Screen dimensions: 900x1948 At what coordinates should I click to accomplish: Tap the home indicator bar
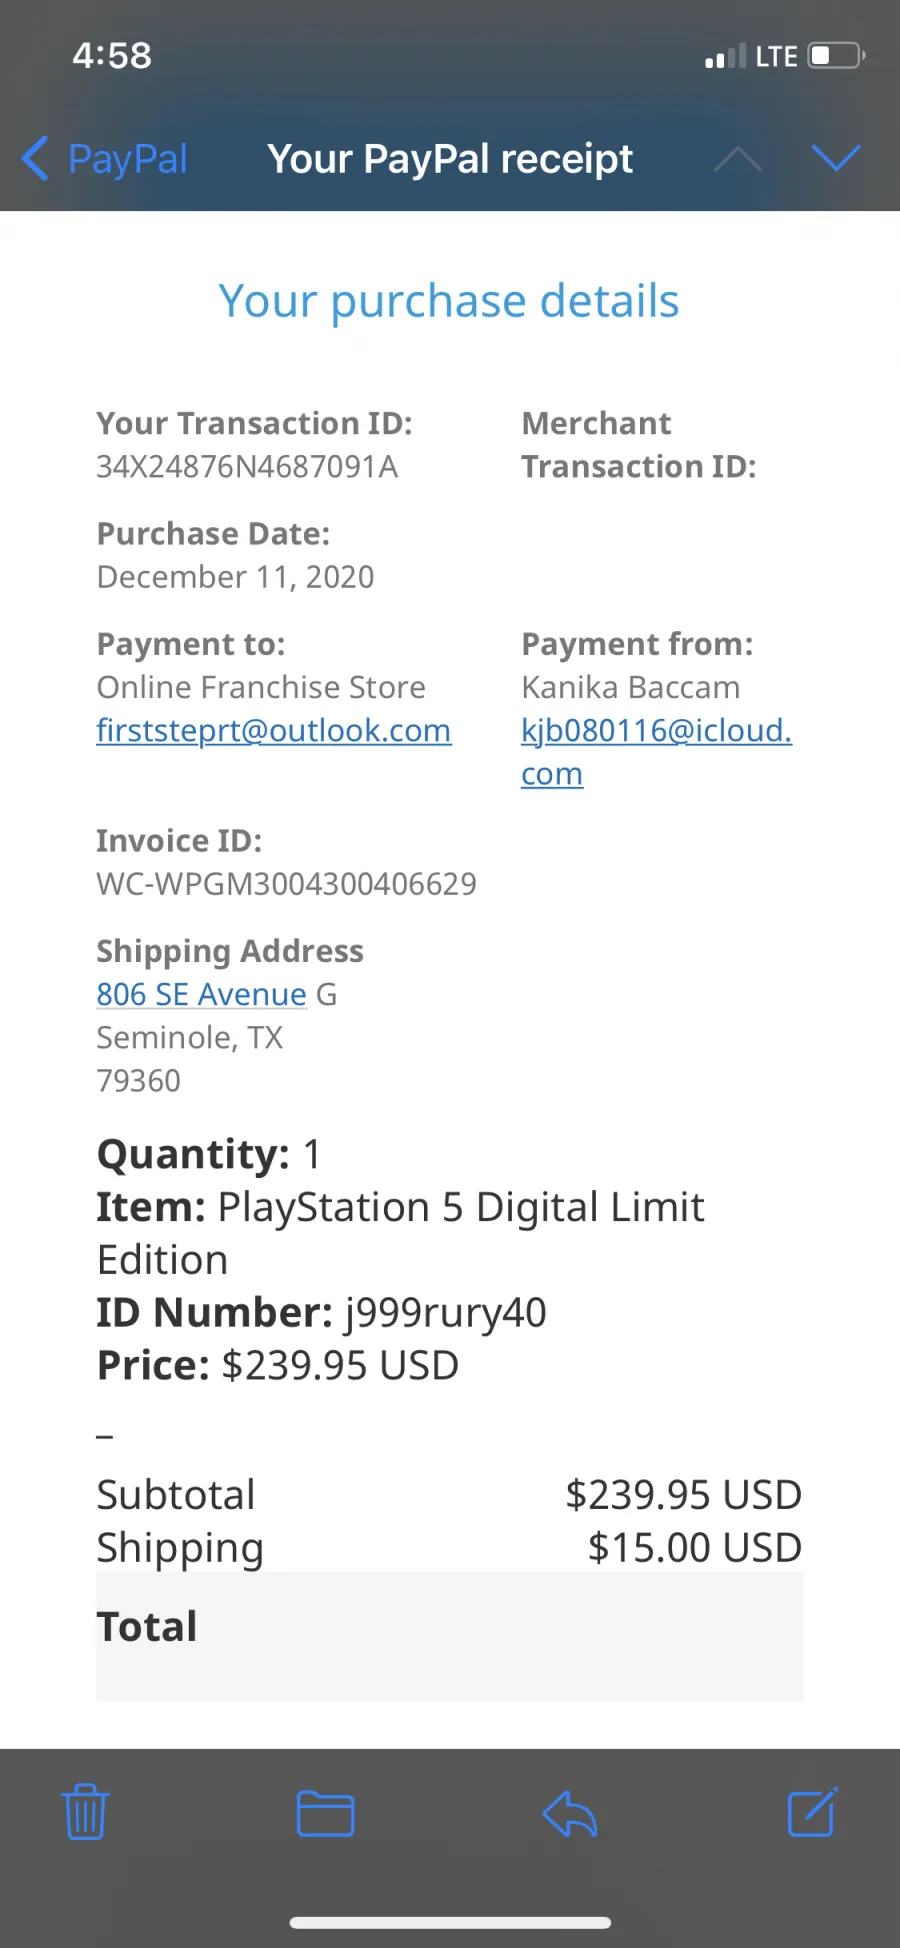pos(450,1922)
